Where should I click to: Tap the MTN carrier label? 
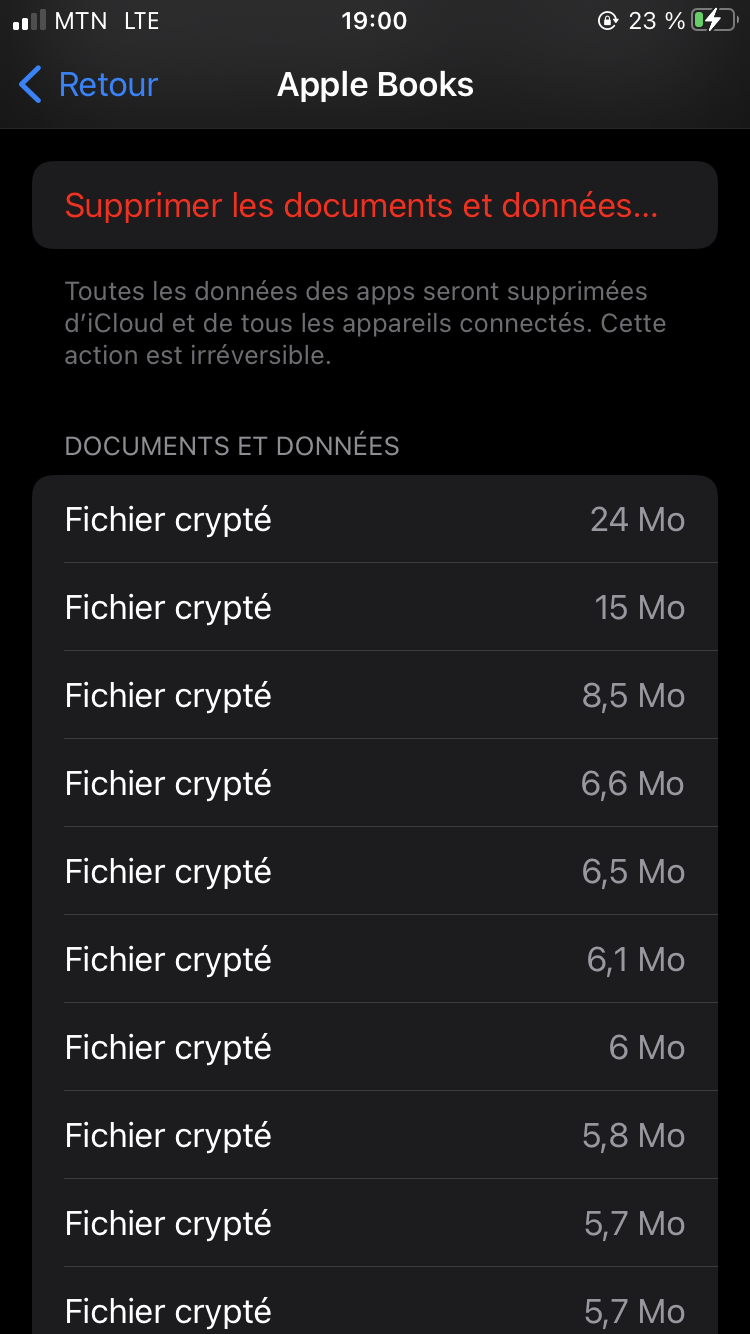click(81, 21)
